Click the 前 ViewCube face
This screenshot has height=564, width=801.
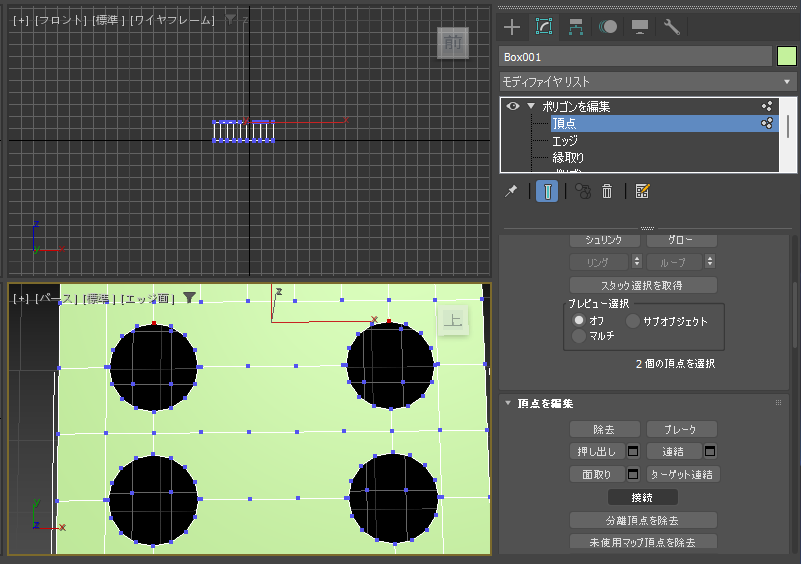click(x=453, y=43)
